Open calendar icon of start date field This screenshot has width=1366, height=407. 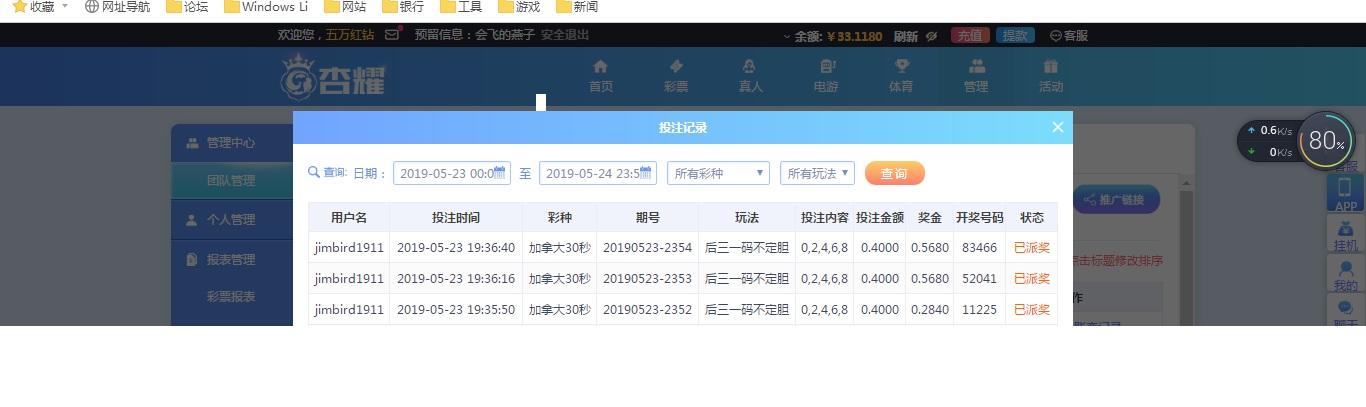click(500, 172)
